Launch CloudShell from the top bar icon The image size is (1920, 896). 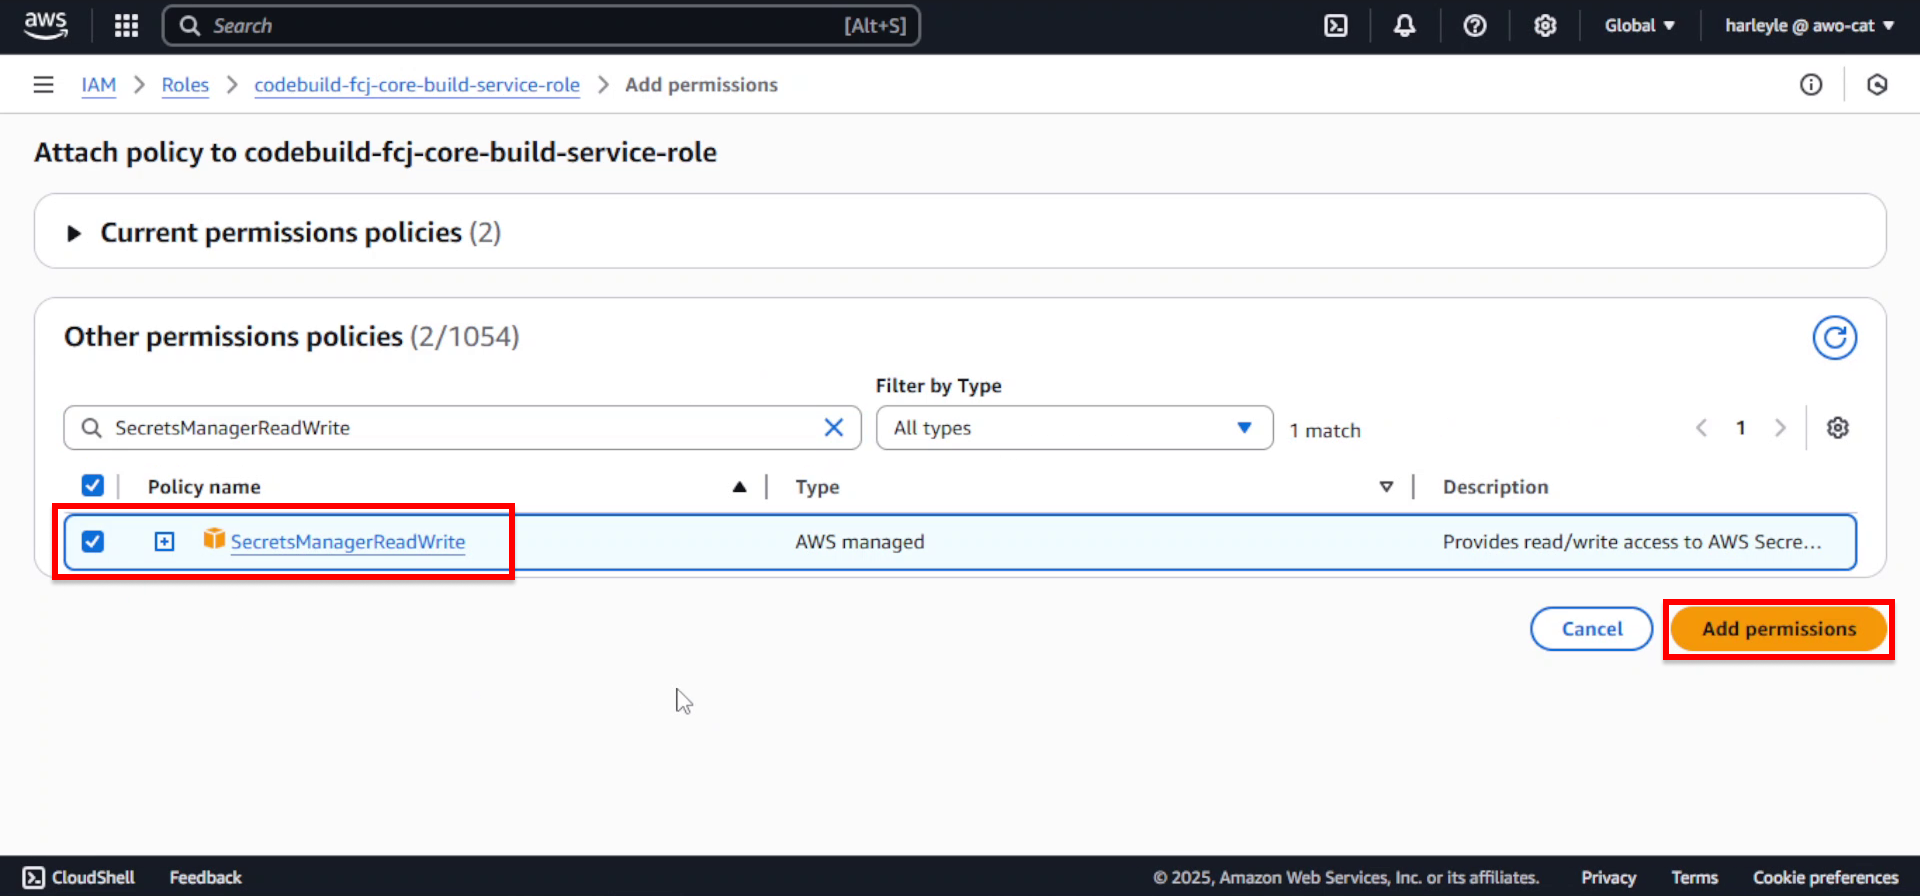1336,26
